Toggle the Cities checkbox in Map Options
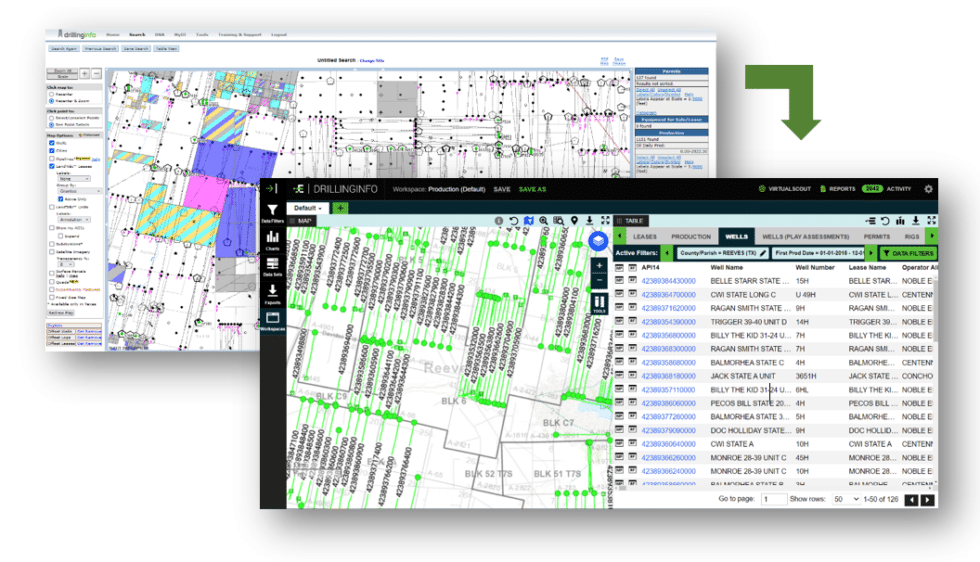 [51, 151]
